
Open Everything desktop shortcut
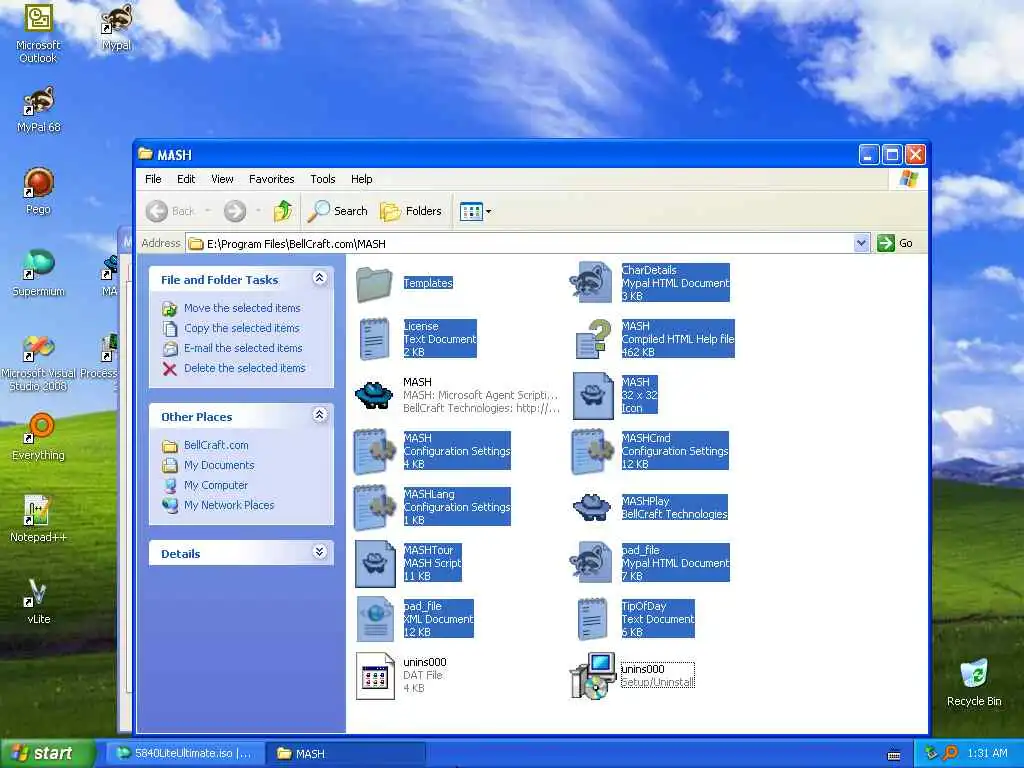[39, 436]
